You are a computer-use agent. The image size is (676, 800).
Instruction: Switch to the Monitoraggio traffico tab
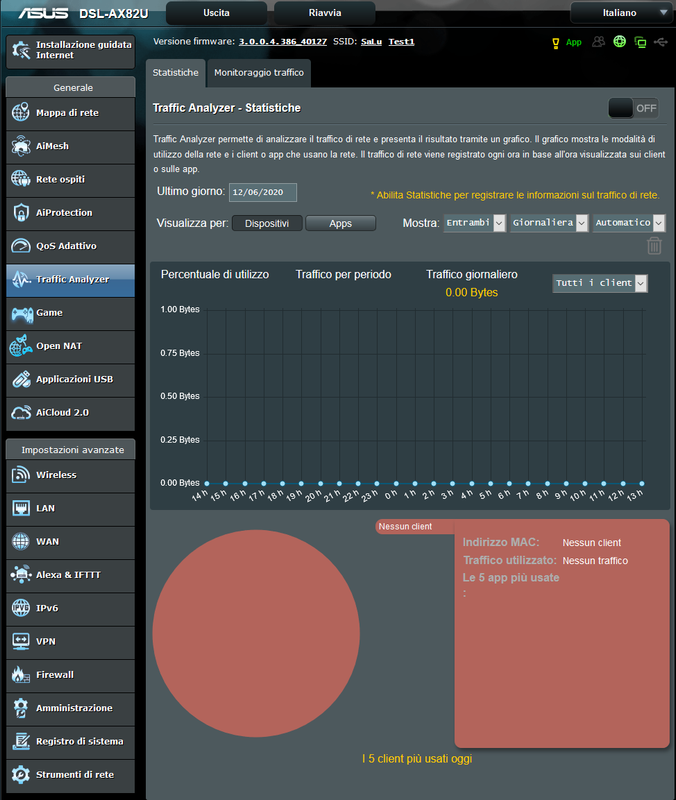point(259,73)
